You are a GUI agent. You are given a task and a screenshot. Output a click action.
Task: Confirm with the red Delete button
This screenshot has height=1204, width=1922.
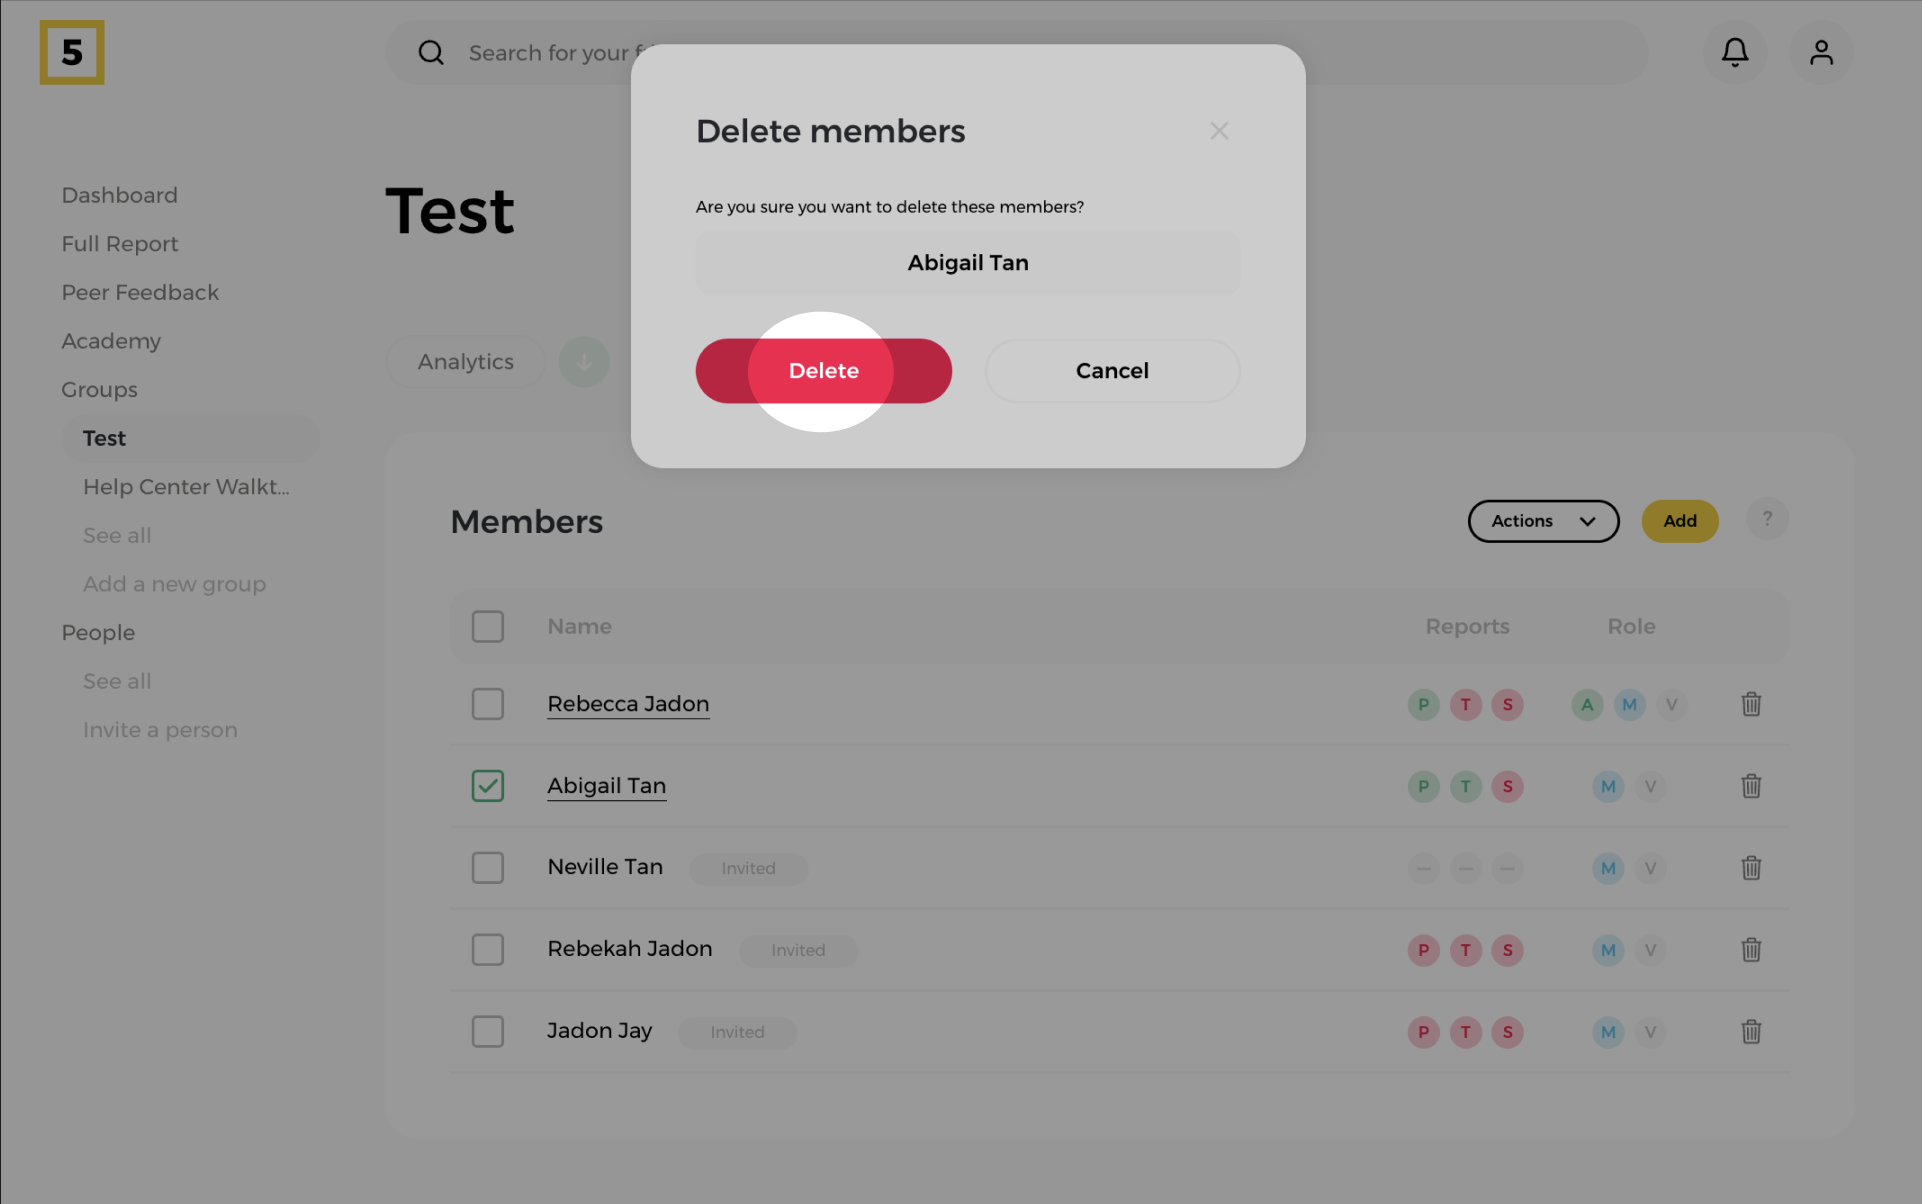click(823, 371)
